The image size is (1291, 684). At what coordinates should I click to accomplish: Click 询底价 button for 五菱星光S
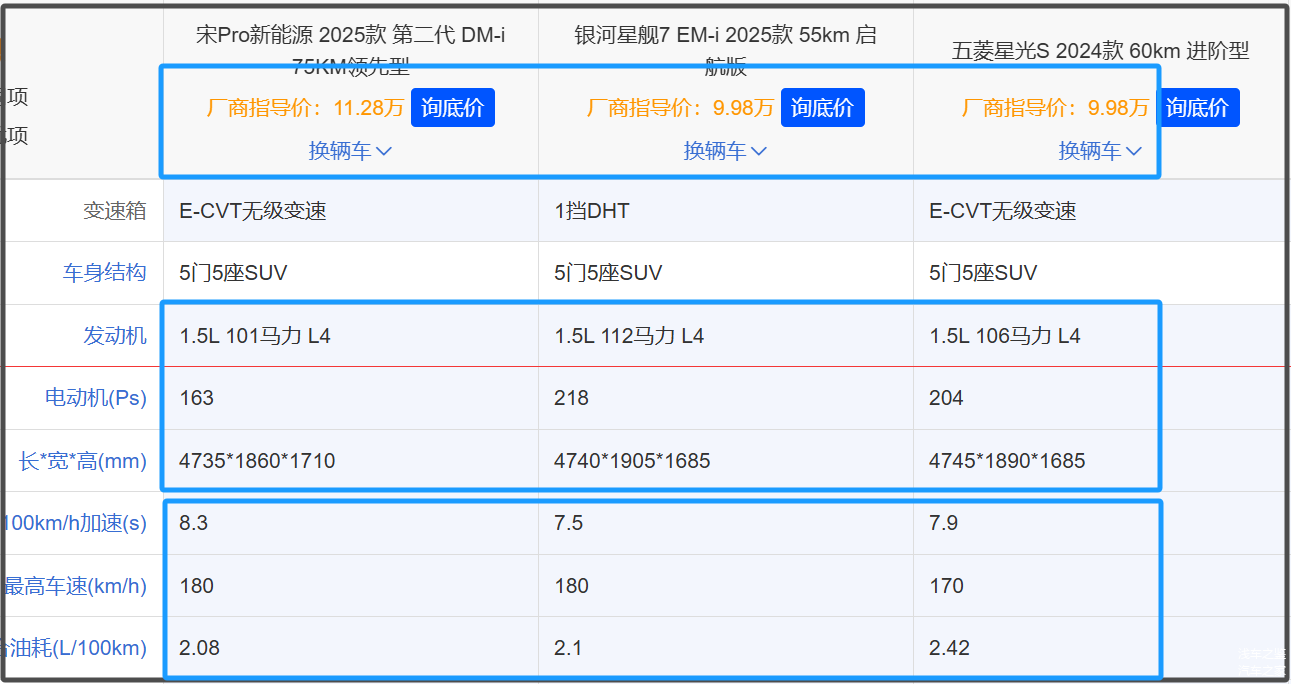click(1197, 108)
